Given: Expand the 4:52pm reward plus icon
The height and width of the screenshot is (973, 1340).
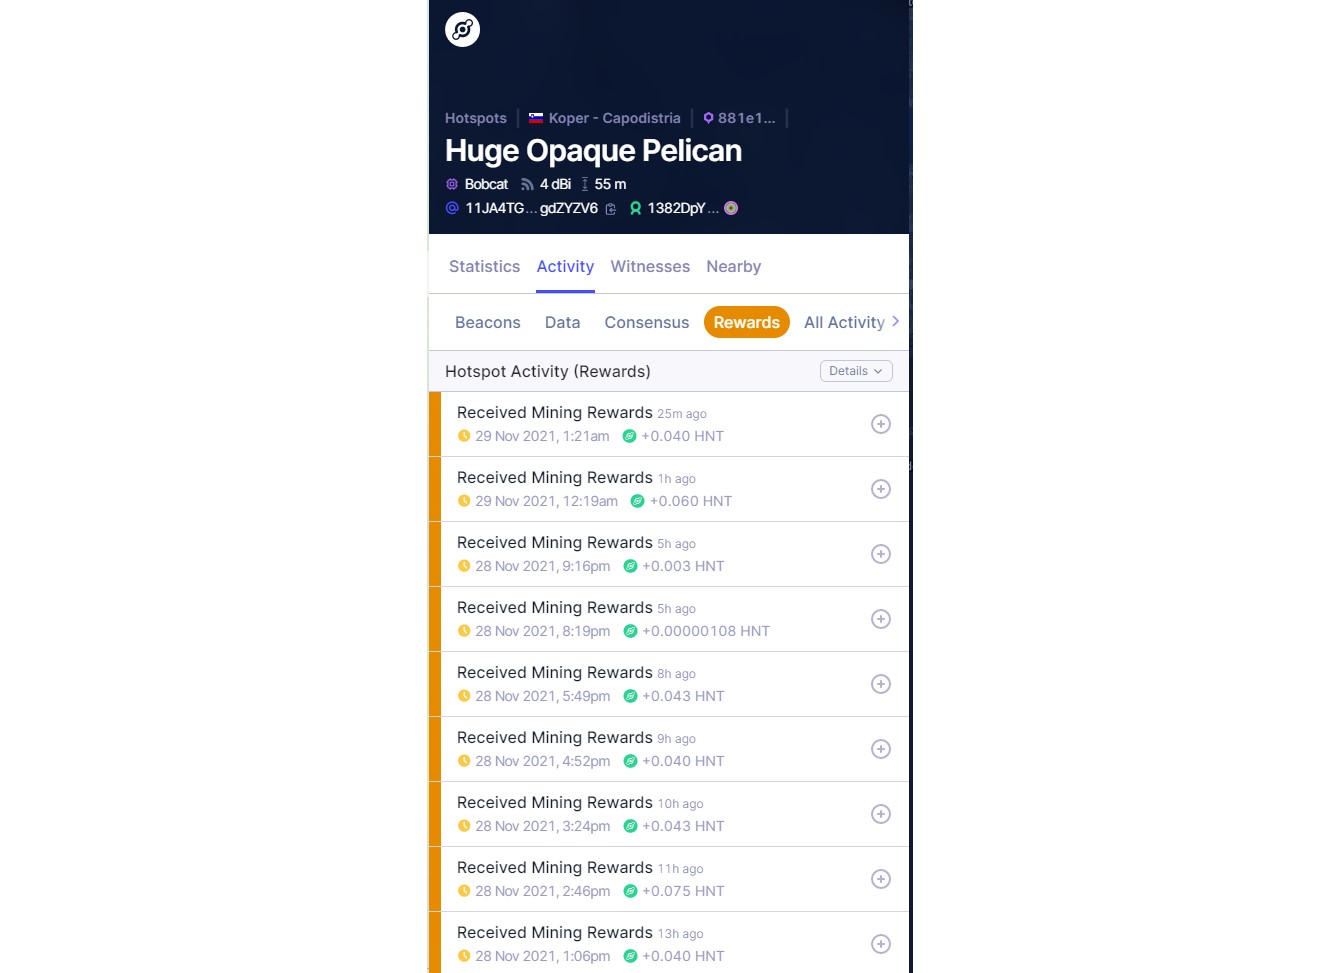Looking at the screenshot, I should click(881, 749).
